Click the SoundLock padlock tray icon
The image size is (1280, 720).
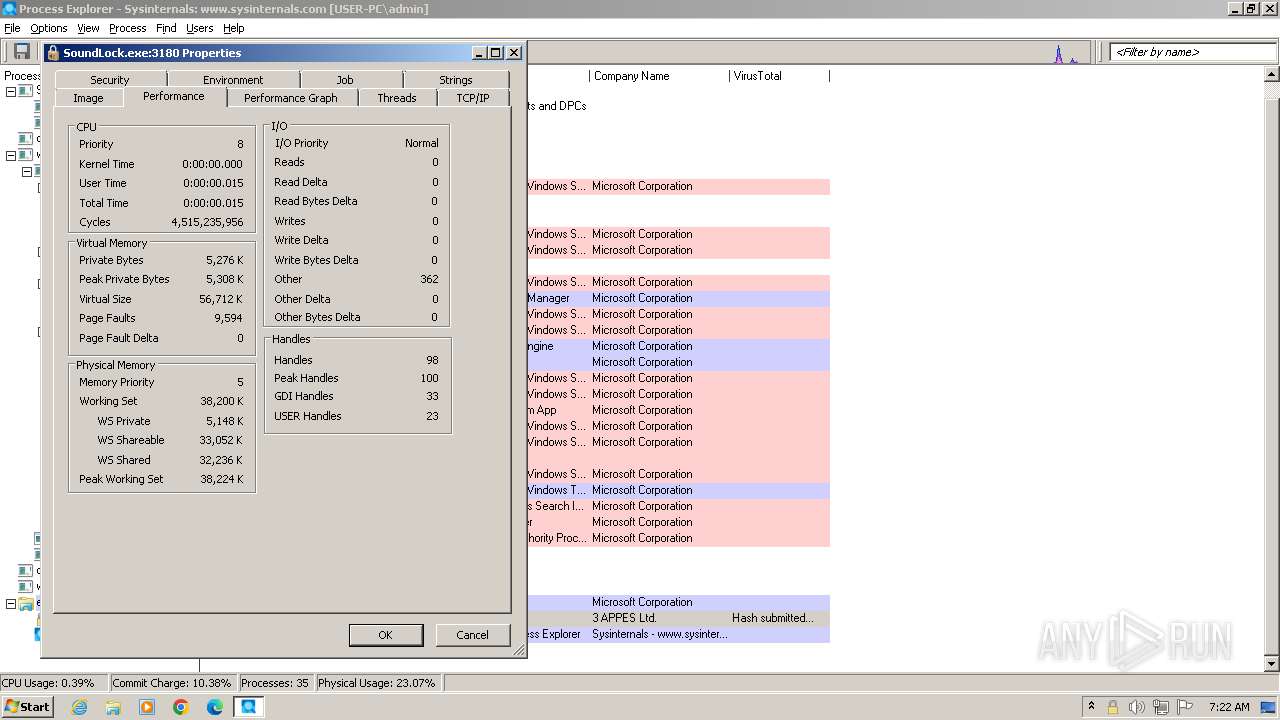pos(1112,707)
